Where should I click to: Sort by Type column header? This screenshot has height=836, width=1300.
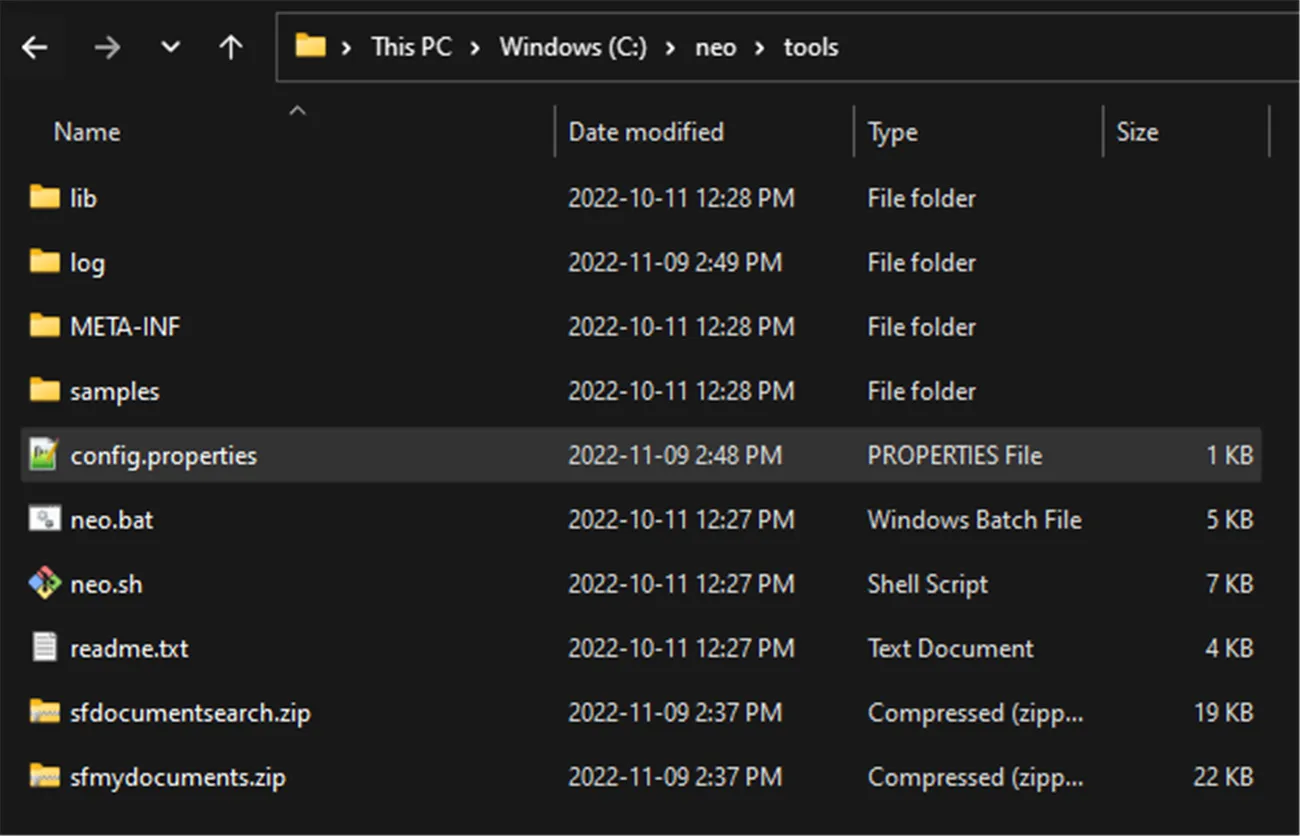click(893, 132)
